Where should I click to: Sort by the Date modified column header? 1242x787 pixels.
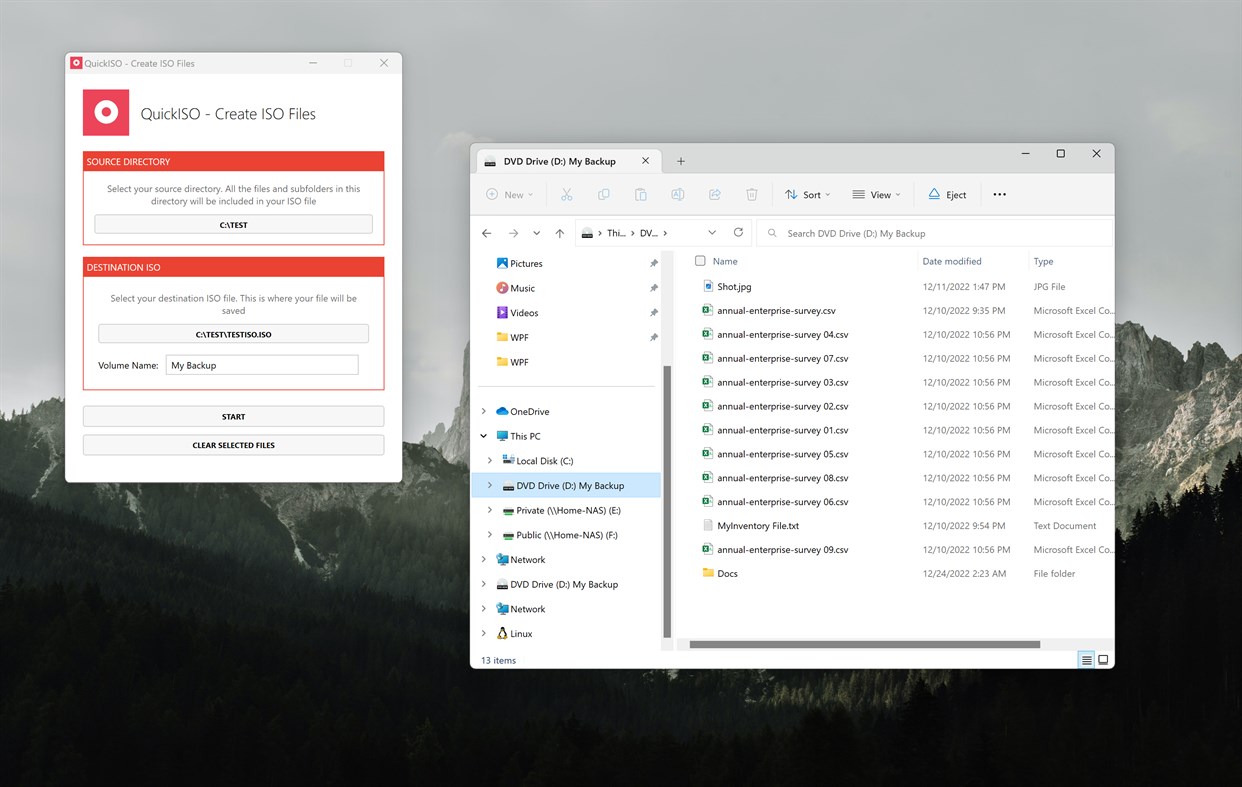(x=951, y=261)
